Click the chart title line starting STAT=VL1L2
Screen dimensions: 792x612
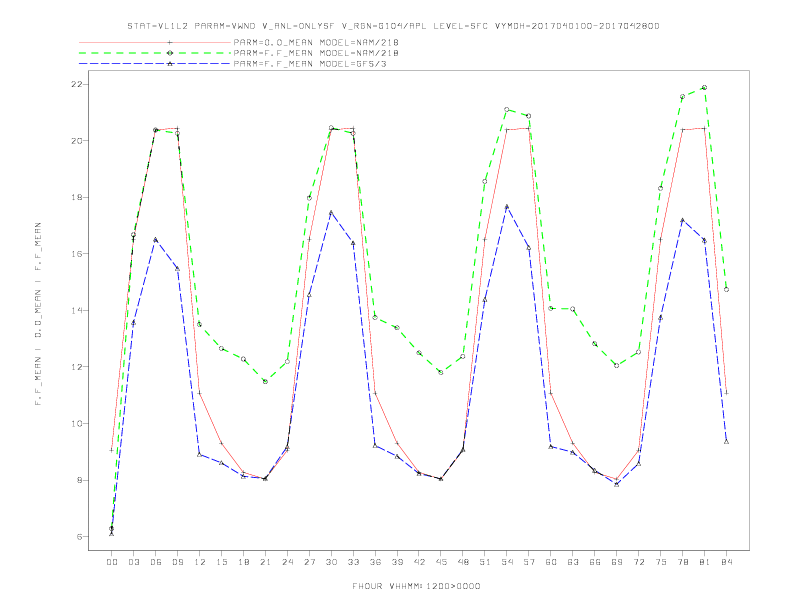coord(393,26)
